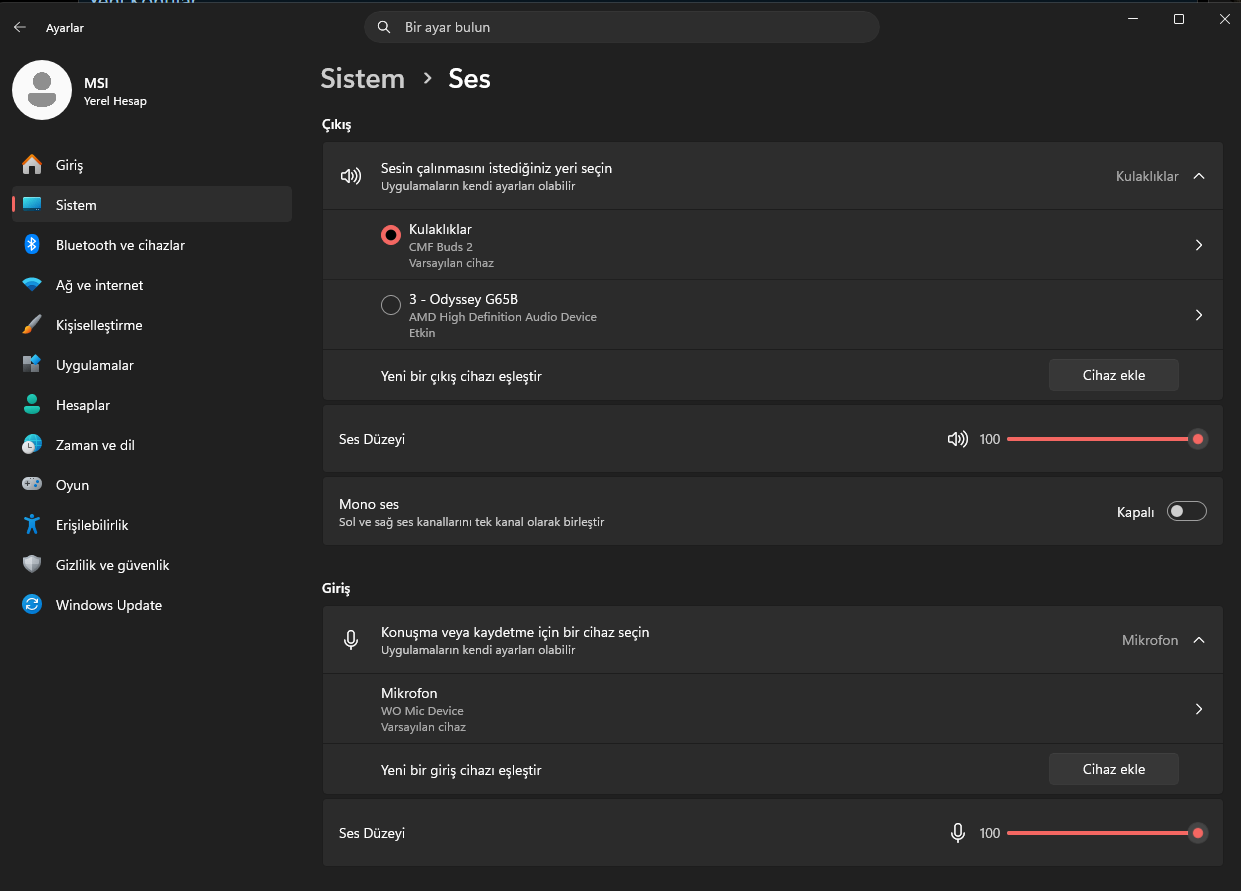
Task: Open Bluetooth ve cihazlar settings
Action: pyautogui.click(x=152, y=245)
